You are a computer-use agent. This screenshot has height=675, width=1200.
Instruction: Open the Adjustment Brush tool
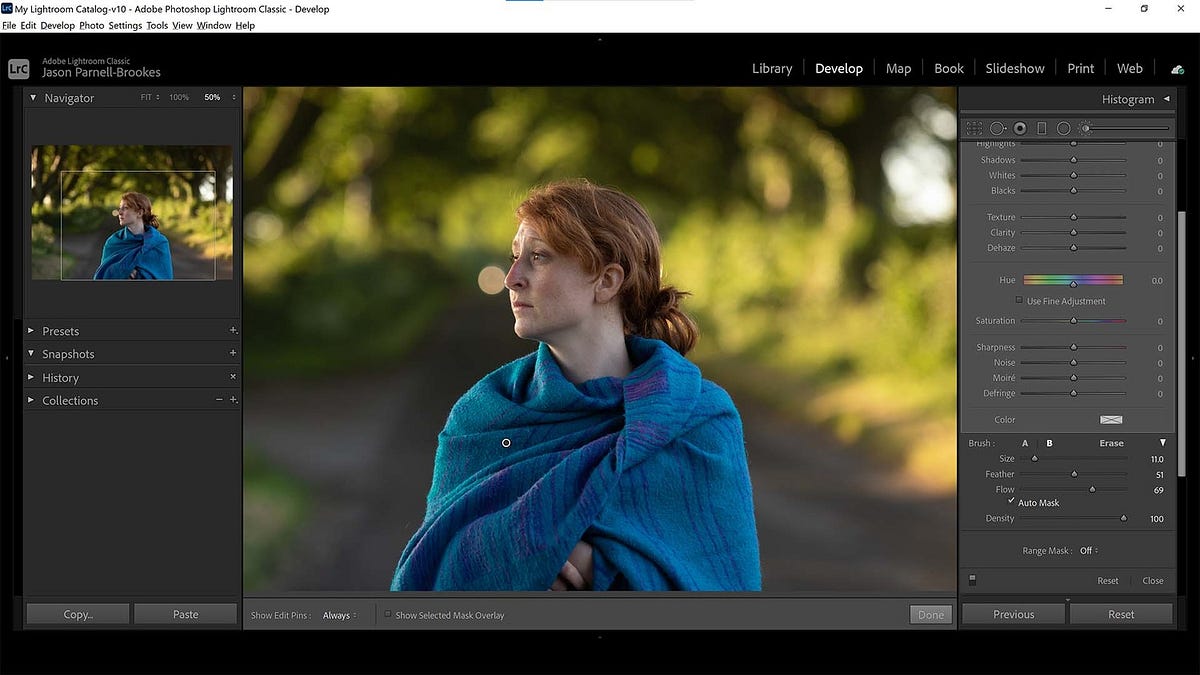click(1084, 128)
